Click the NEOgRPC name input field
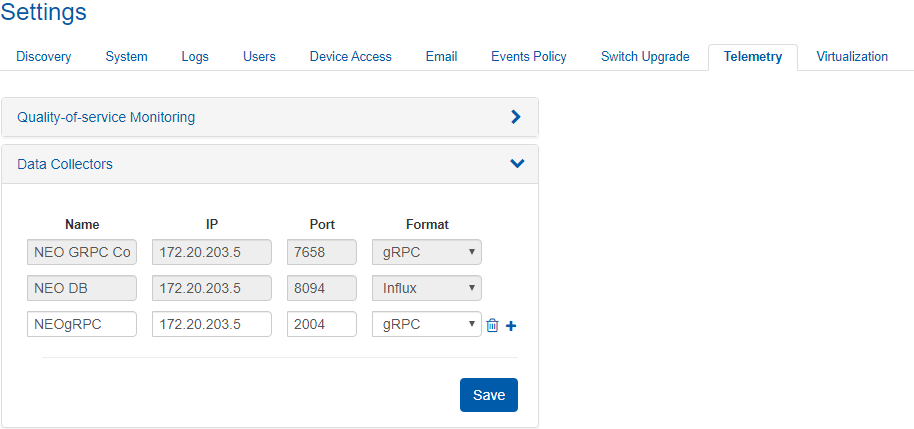Image resolution: width=914 pixels, height=429 pixels. (82, 324)
